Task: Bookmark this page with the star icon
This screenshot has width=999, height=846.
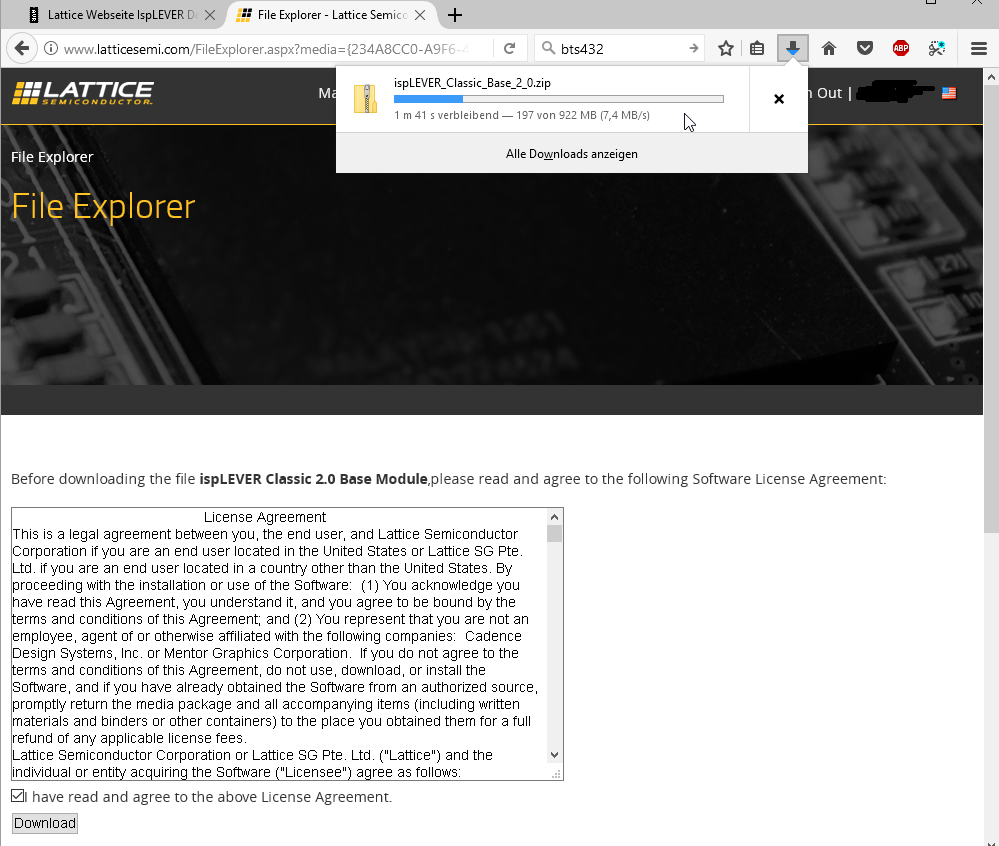Action: pyautogui.click(x=726, y=48)
